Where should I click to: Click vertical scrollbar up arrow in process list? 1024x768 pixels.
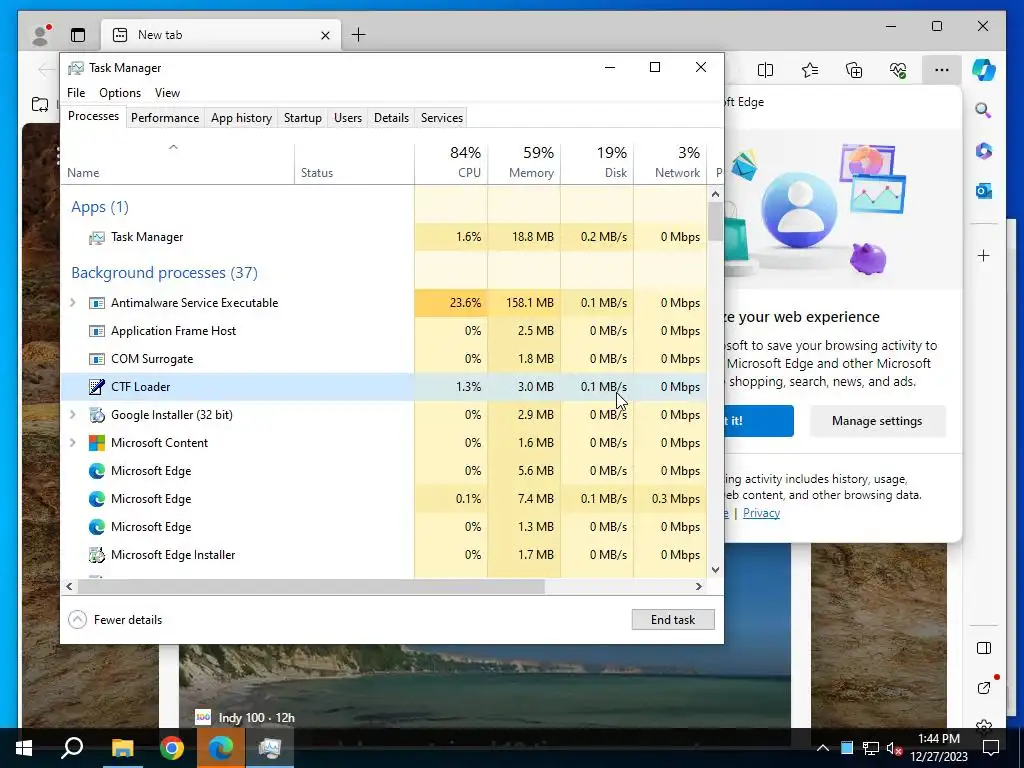(715, 194)
